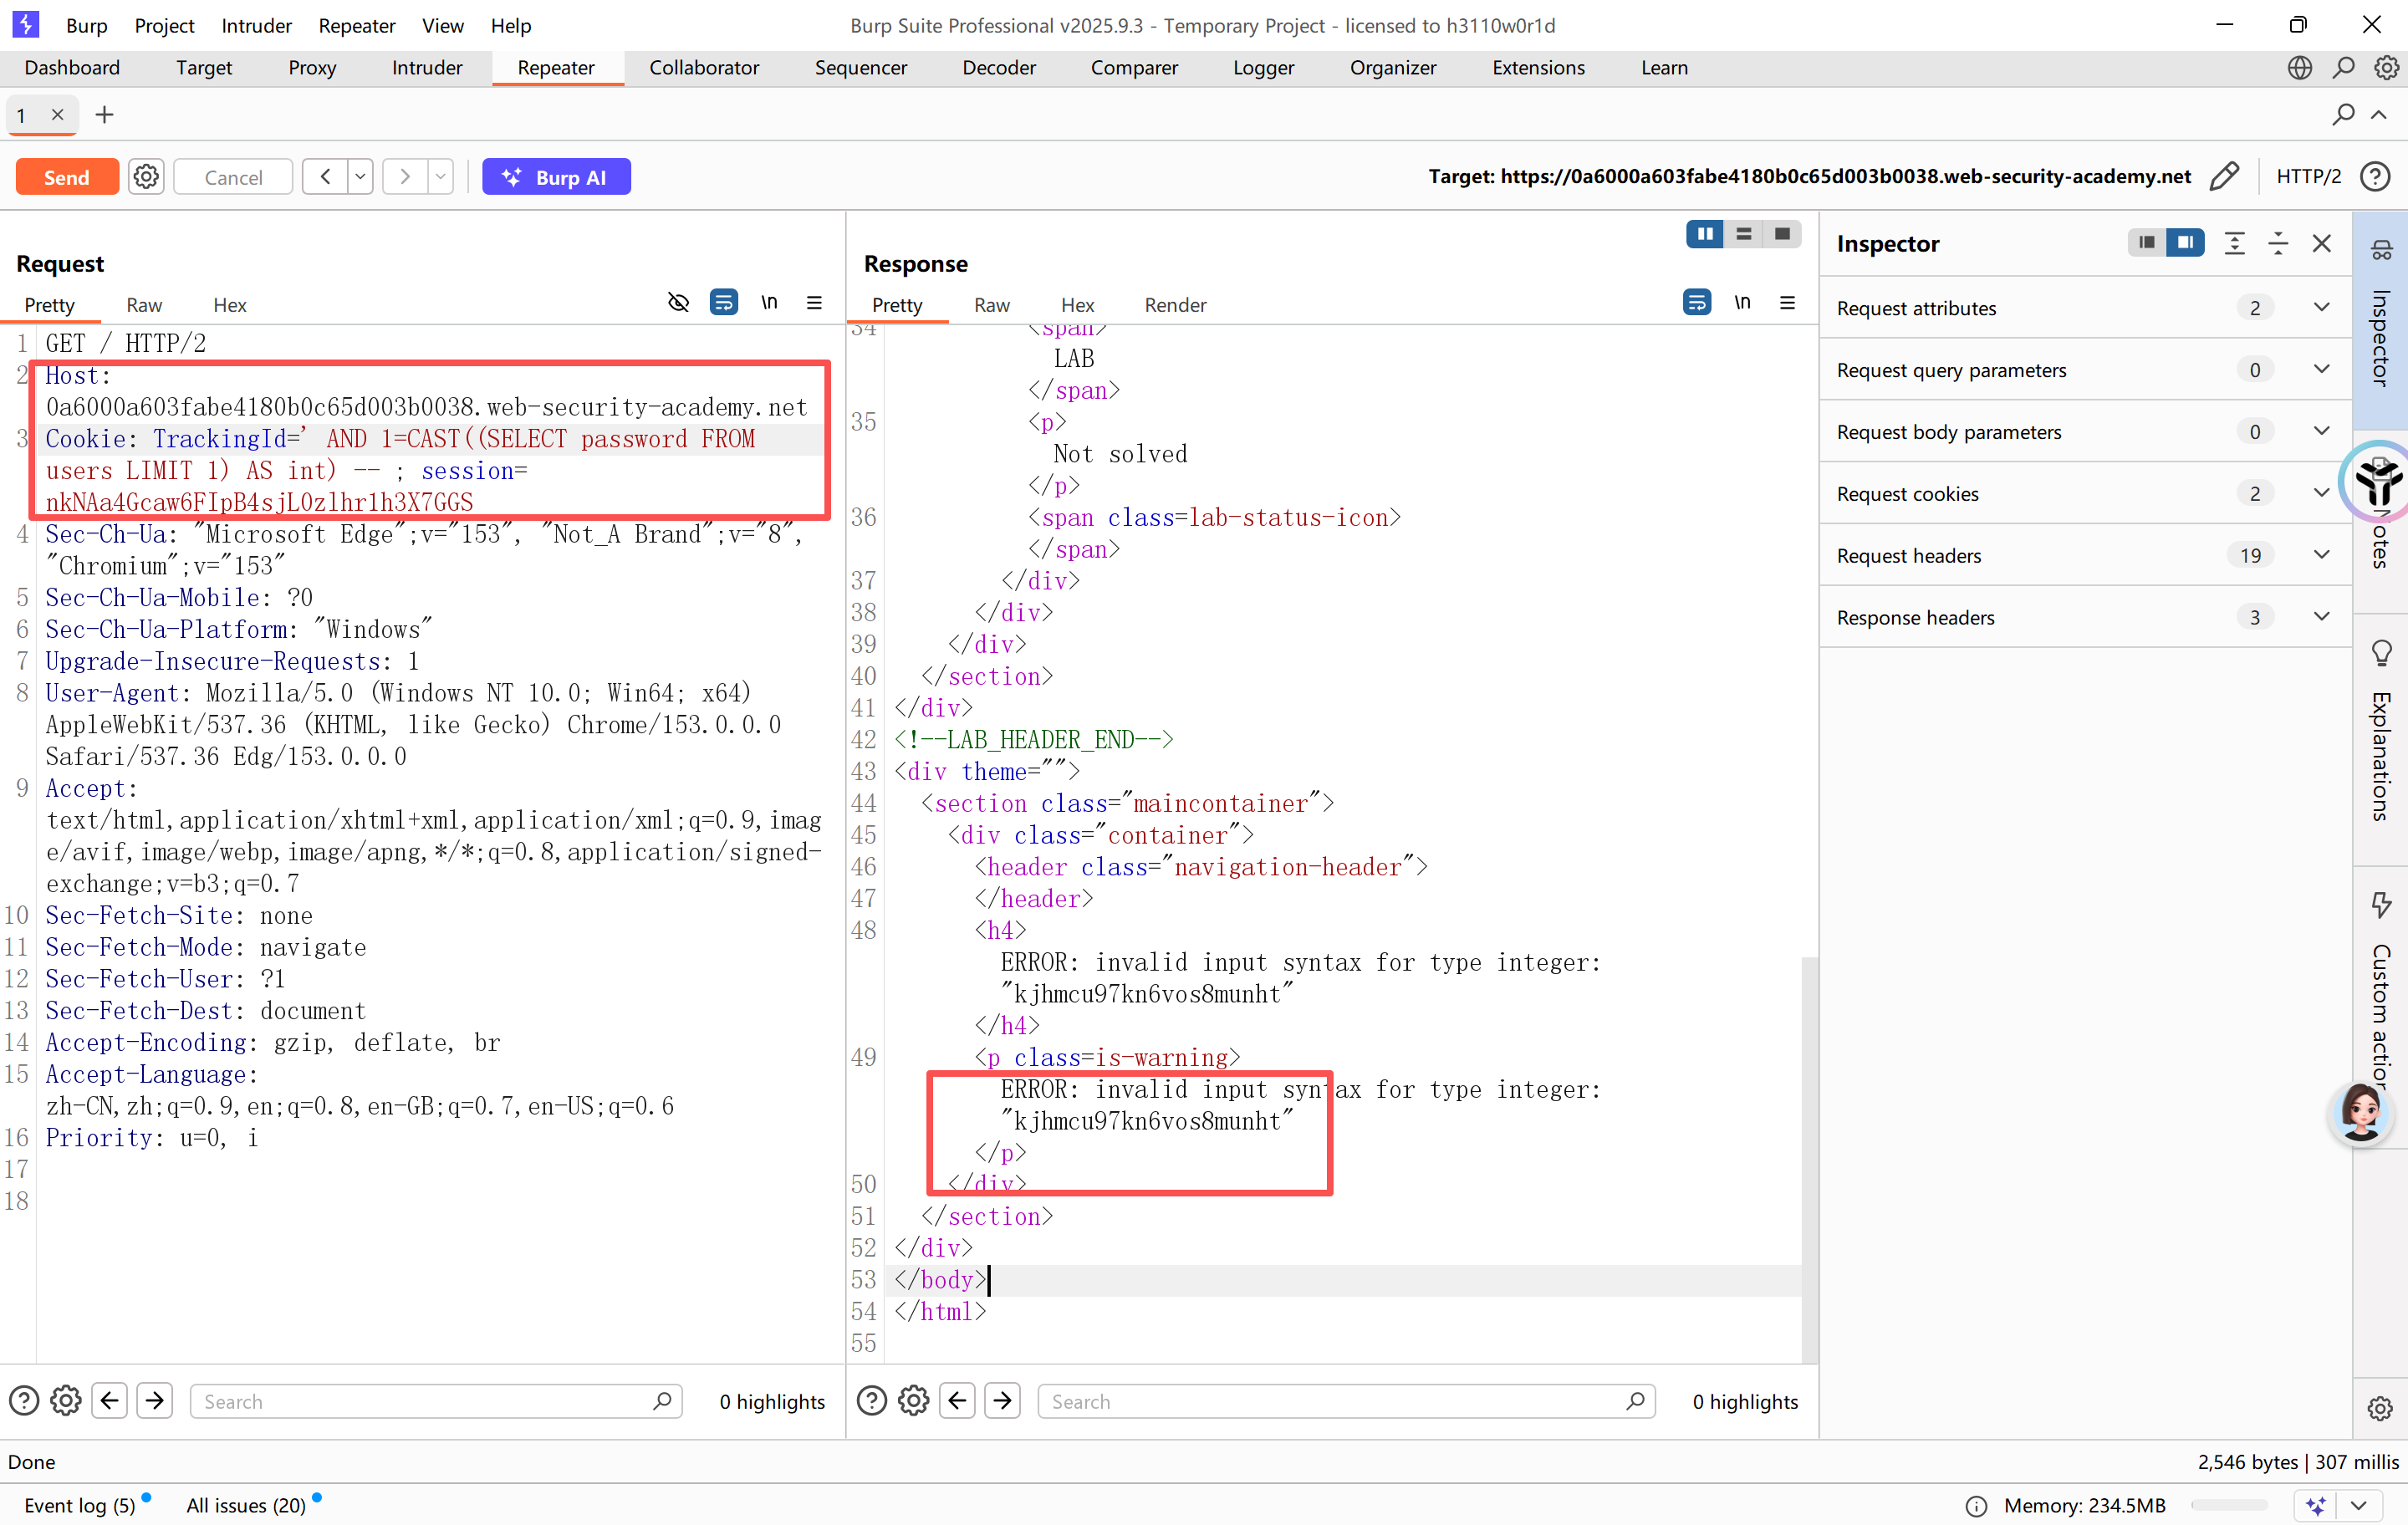Click the Send button
The image size is (2408, 1525).
67,177
